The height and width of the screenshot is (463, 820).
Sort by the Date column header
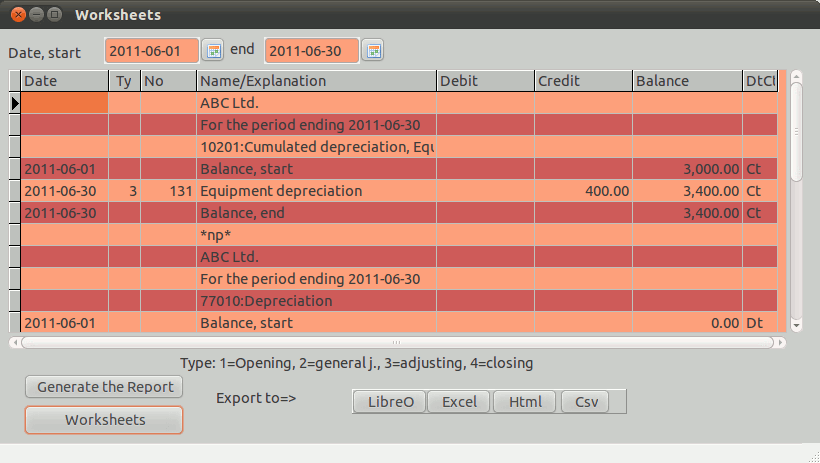click(x=64, y=81)
